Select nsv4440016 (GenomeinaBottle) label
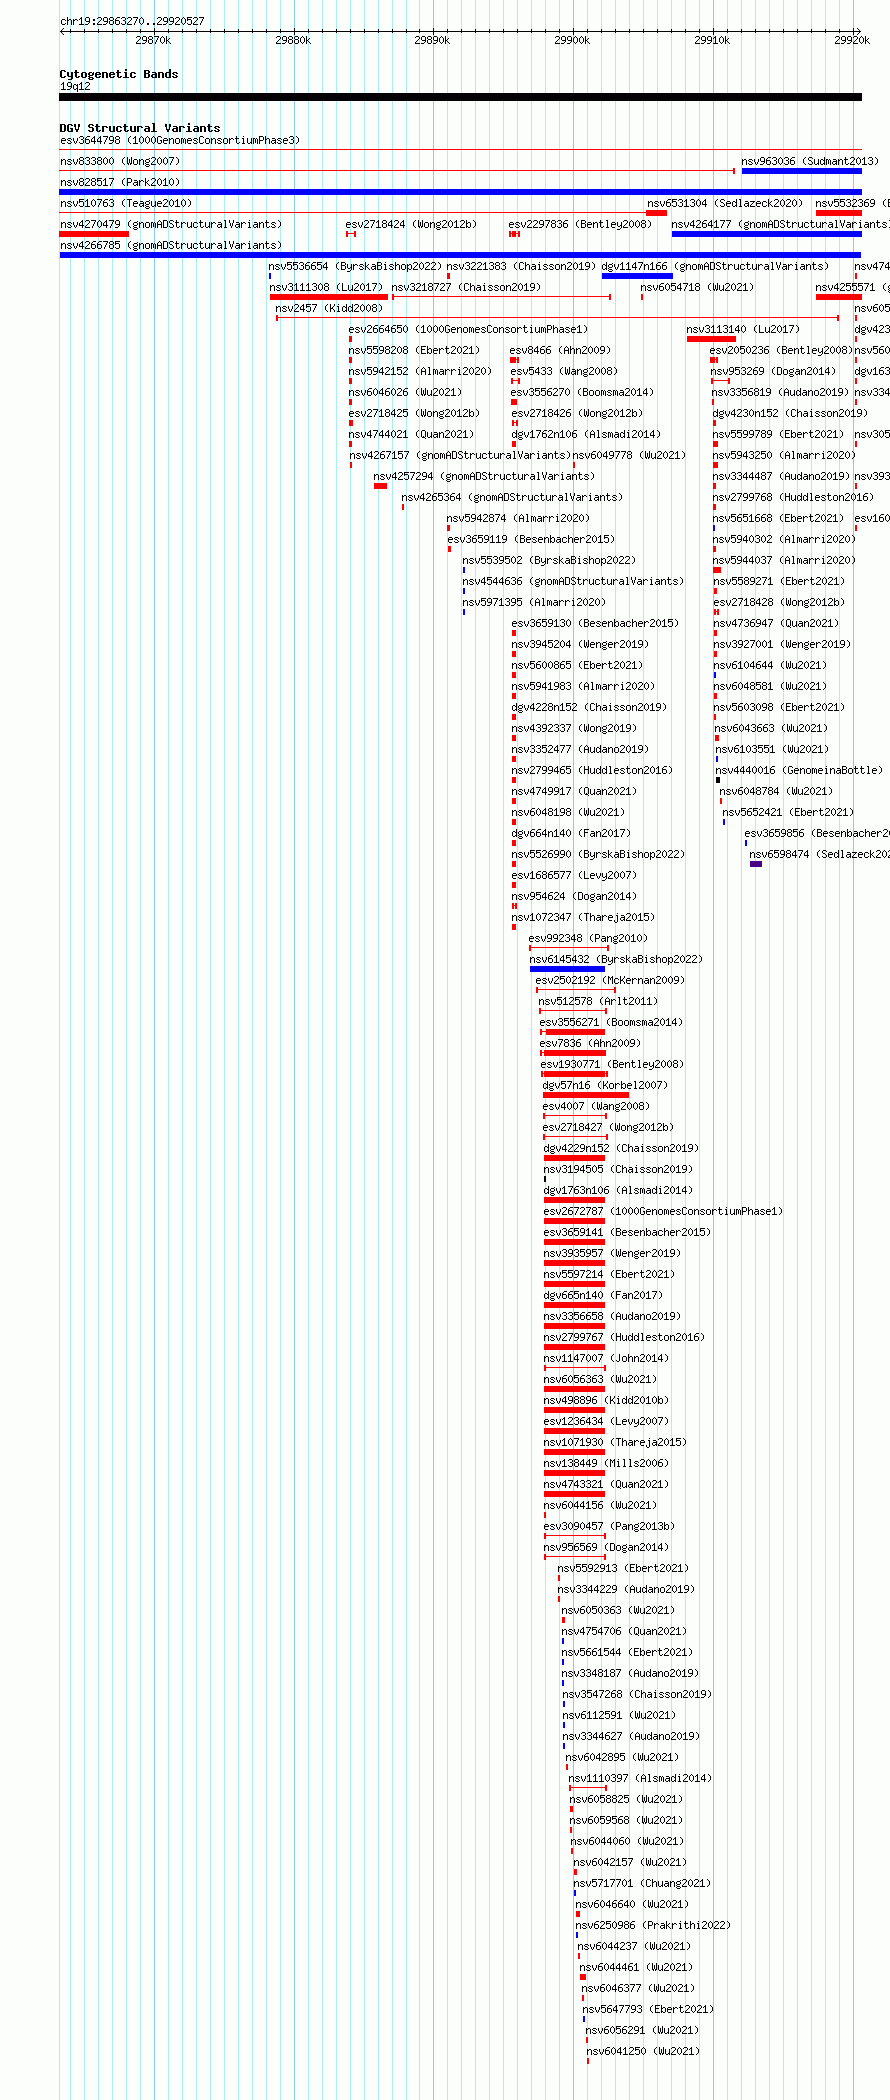The height and width of the screenshot is (2100, 890). pyautogui.click(x=799, y=770)
